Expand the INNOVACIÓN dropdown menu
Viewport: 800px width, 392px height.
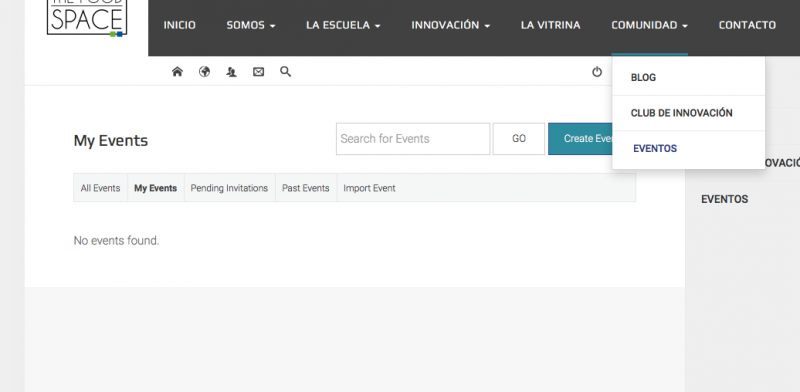pyautogui.click(x=451, y=25)
